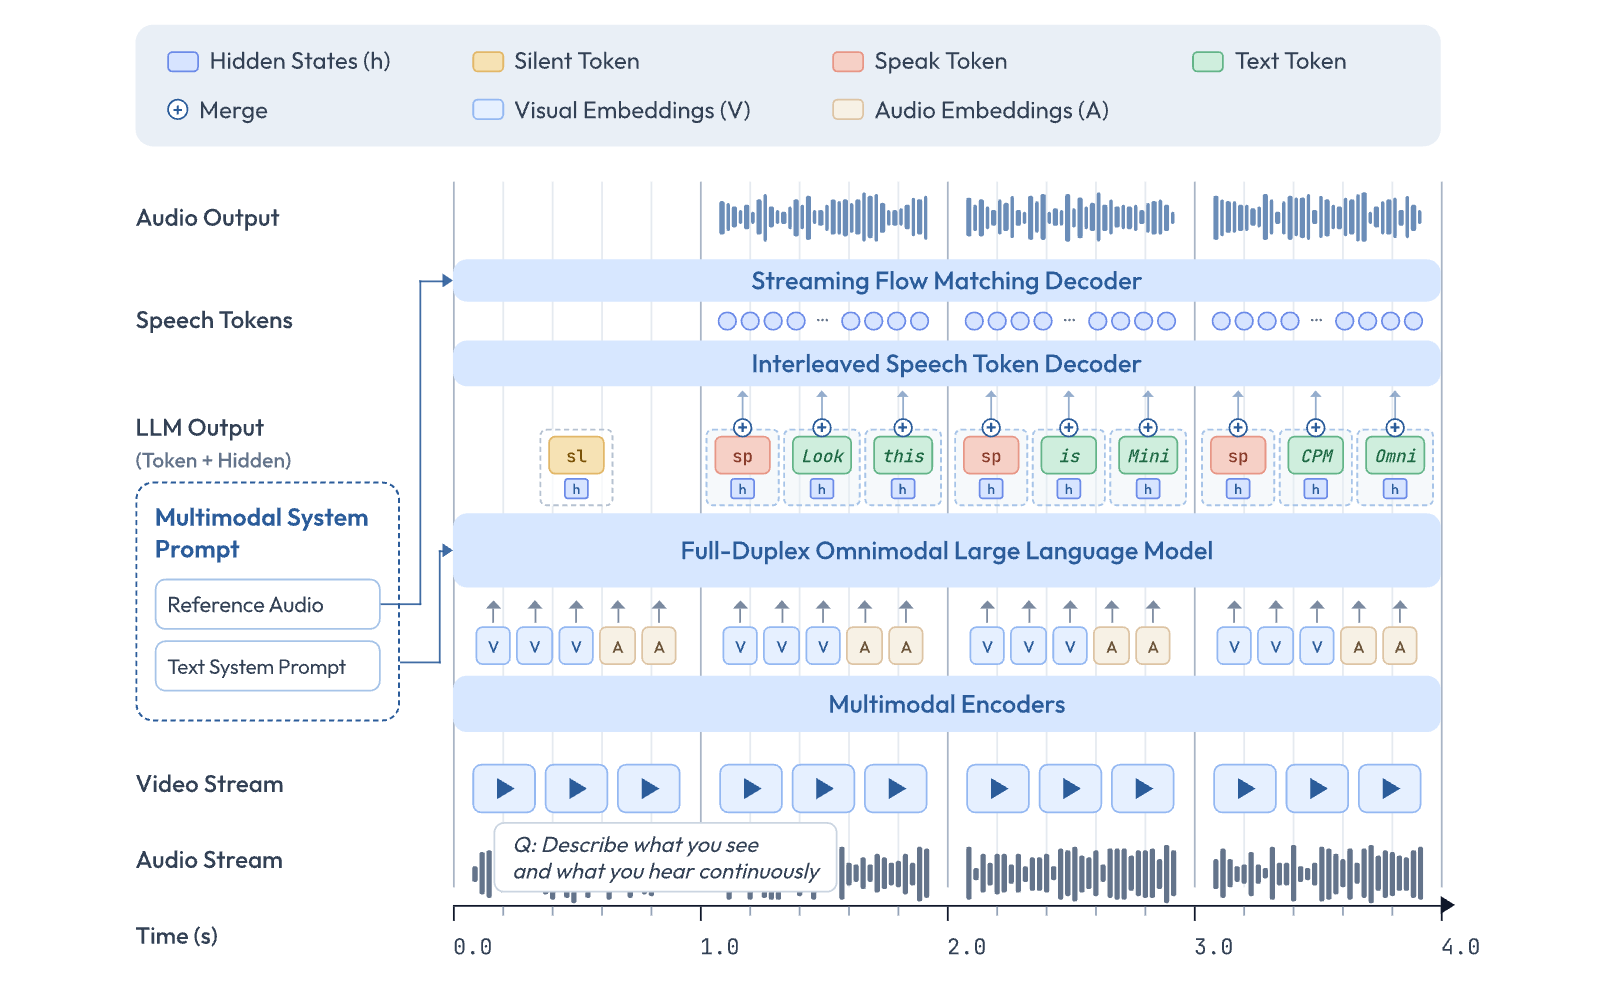Click the Hidden States (h) legend swatch
This screenshot has height=1004, width=1600.
pos(183,62)
